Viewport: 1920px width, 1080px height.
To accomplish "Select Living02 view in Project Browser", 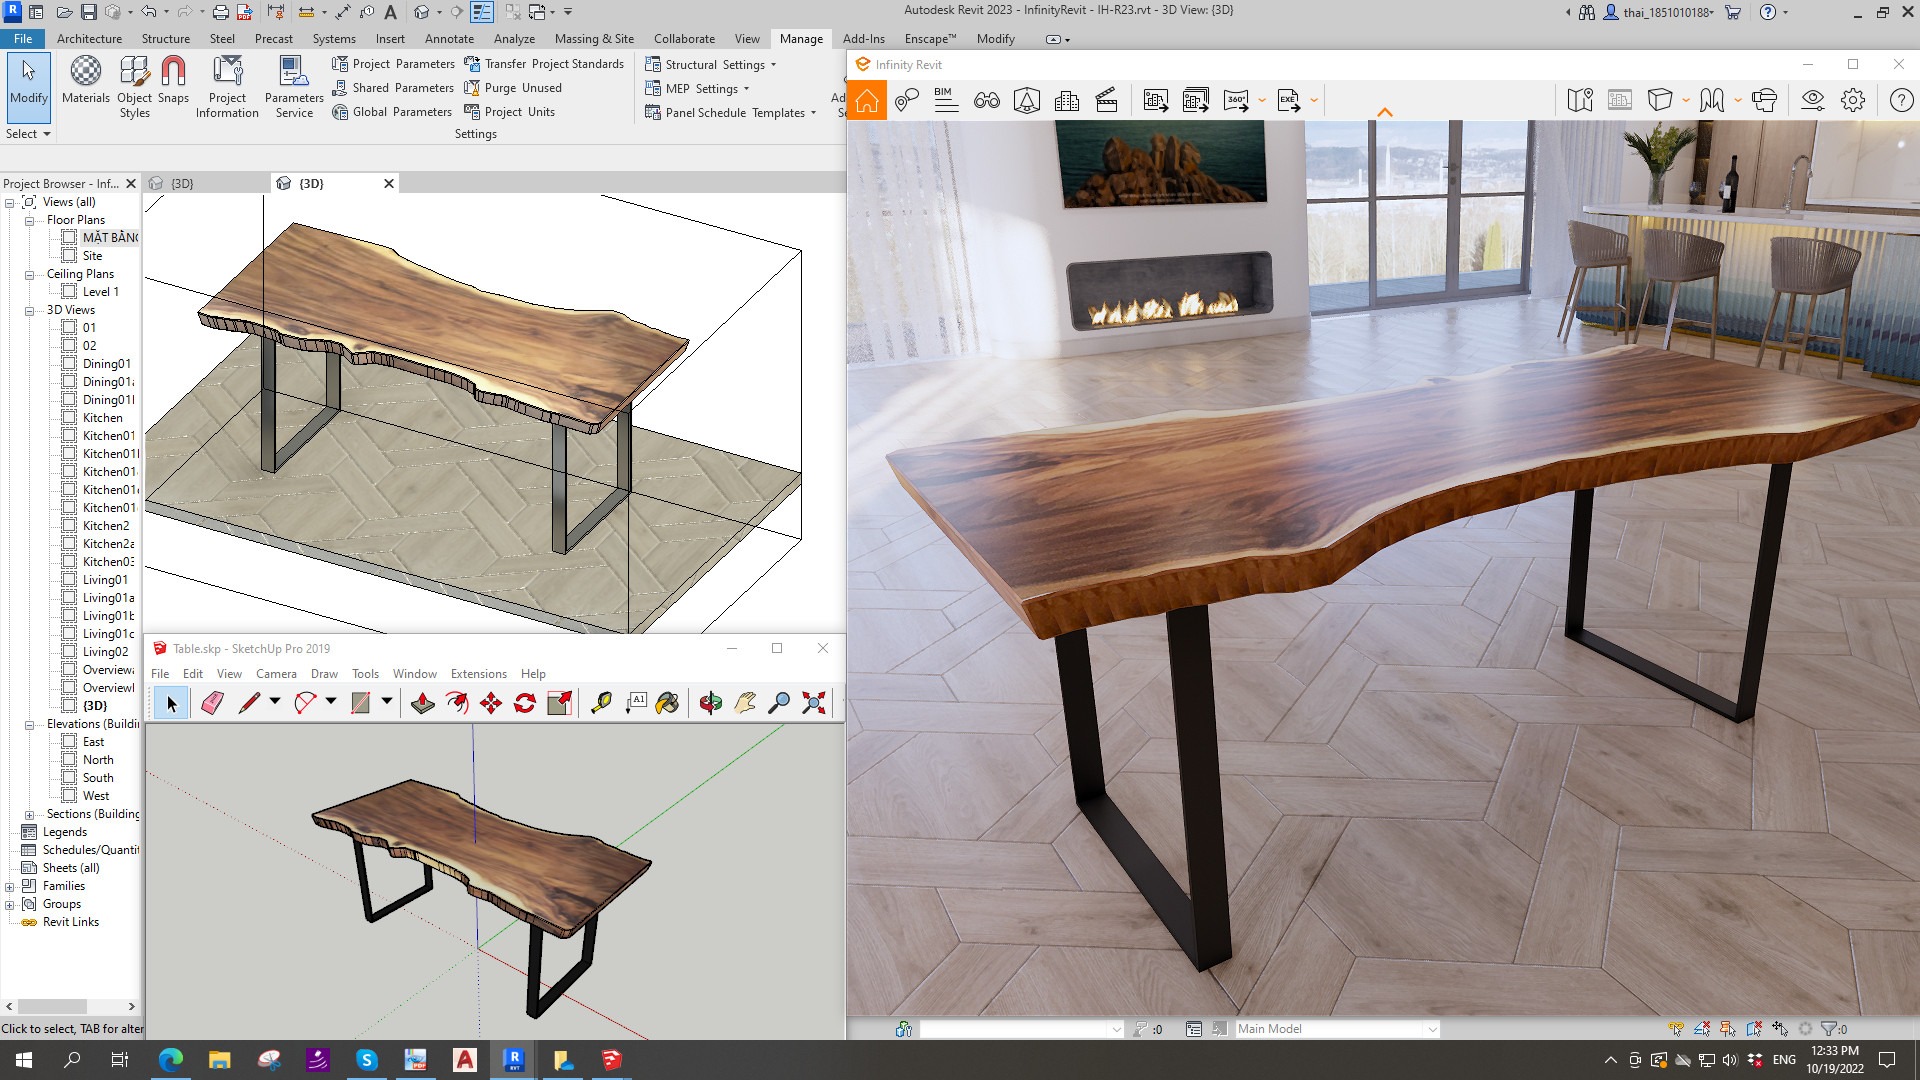I will [x=105, y=652].
